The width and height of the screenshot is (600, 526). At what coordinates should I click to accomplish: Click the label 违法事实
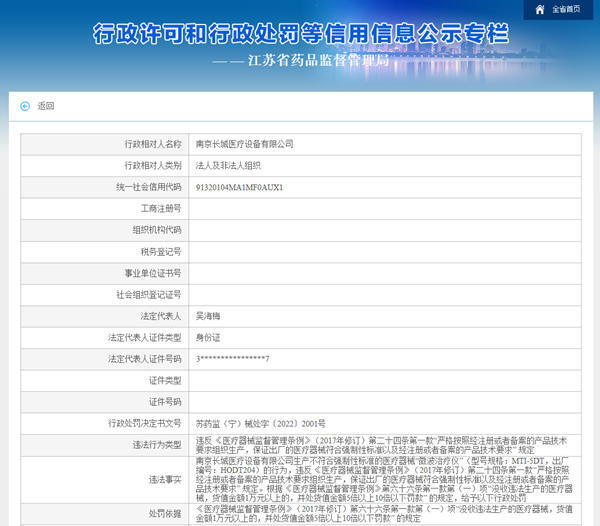(165, 480)
